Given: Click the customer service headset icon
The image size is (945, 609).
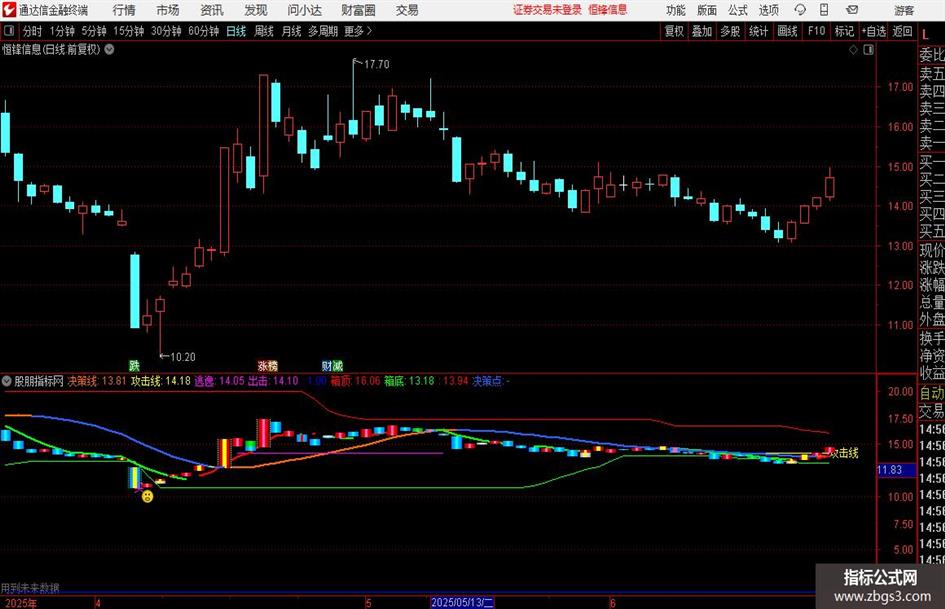Looking at the screenshot, I should [800, 10].
